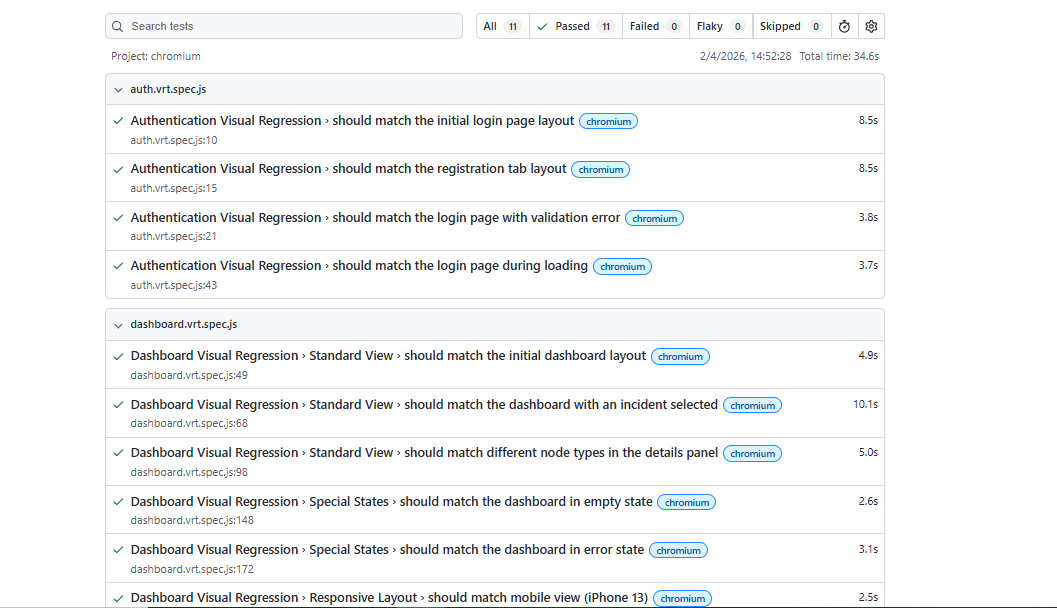
Task: Switch to the All tests tab
Action: click(x=501, y=25)
